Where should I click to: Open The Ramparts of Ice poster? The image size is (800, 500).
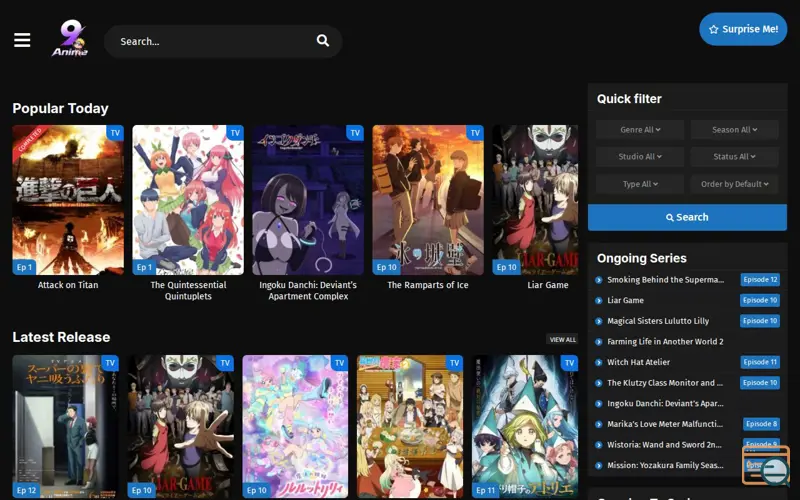coord(428,200)
